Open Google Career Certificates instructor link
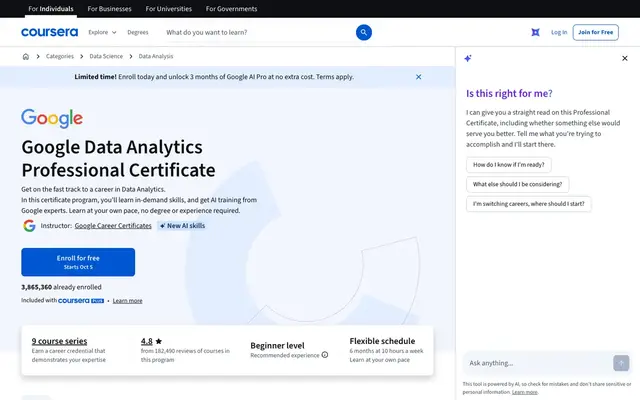The image size is (640, 400). [113, 226]
